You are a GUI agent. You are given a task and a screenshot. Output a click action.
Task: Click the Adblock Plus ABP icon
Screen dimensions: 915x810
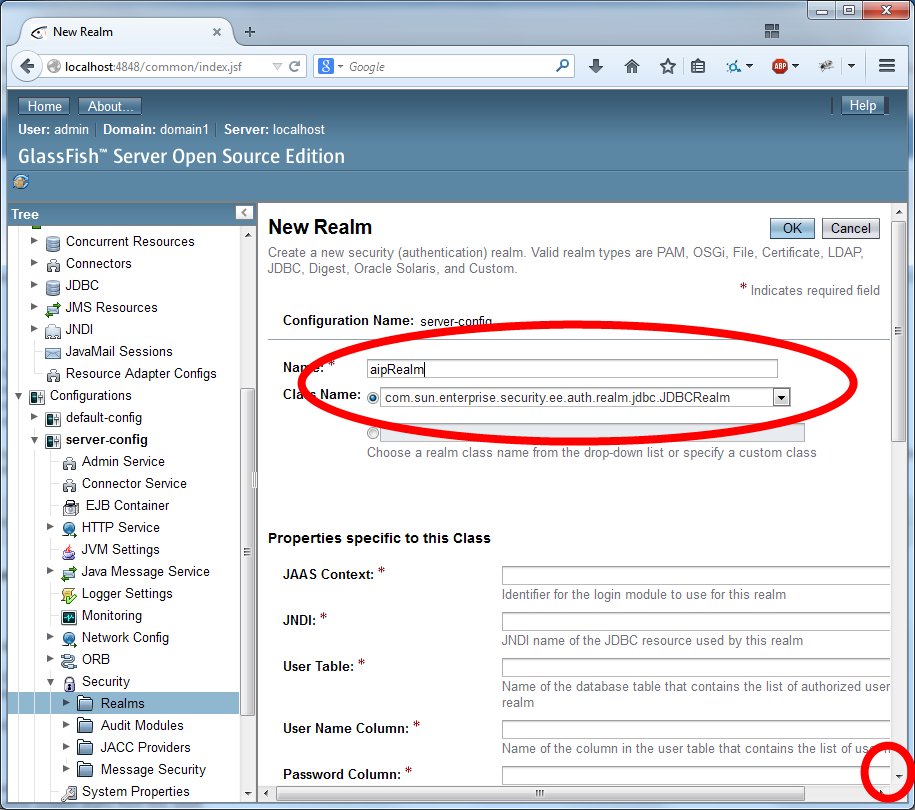pos(780,67)
